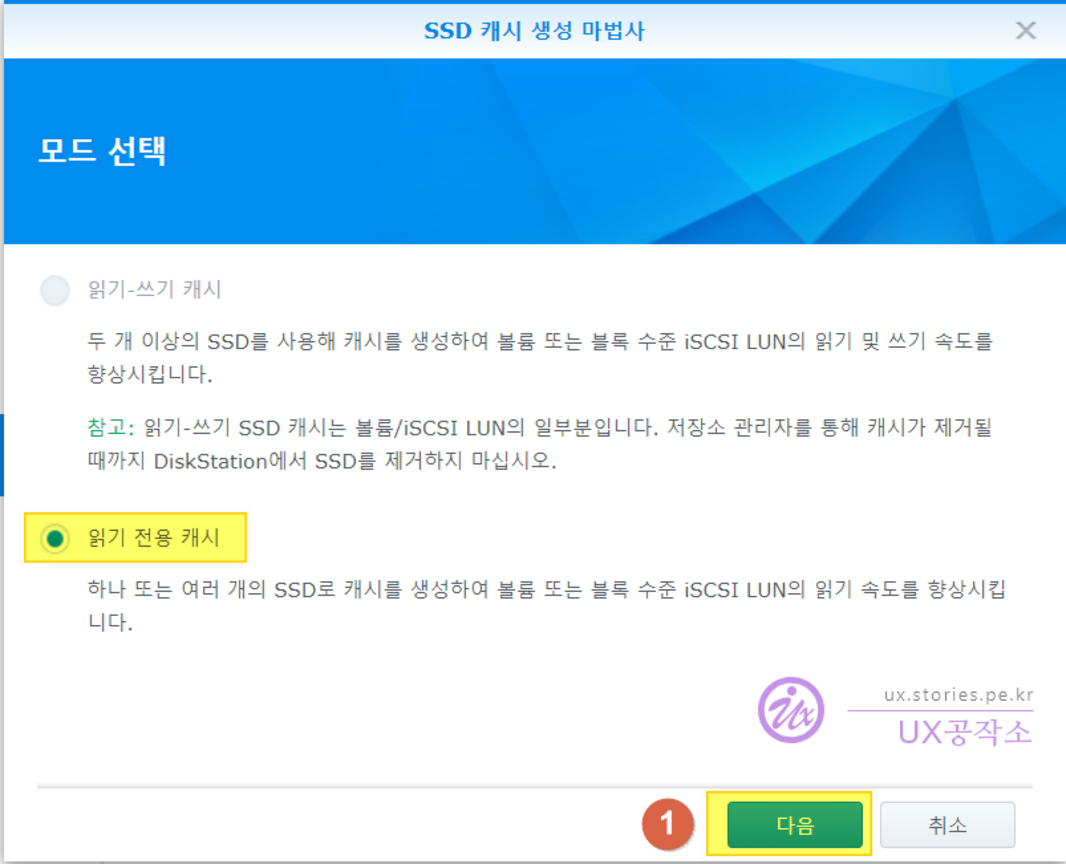This screenshot has height=864, width=1066.
Task: Click the blue strip on dialog's left edge
Action: (x=2, y=455)
